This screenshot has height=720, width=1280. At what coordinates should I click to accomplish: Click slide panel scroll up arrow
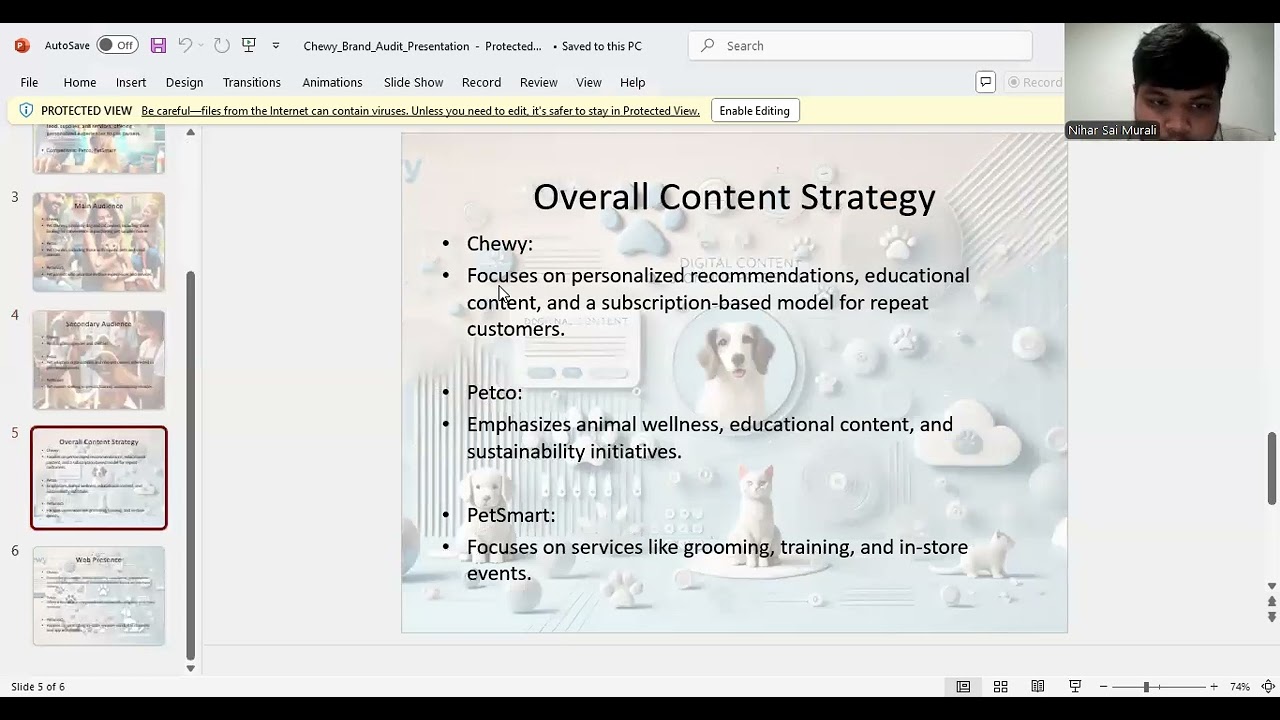click(190, 132)
